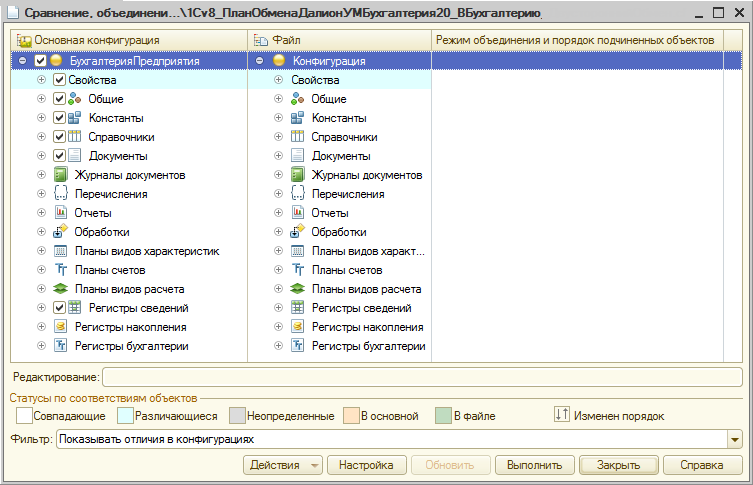753x485 pixels.
Task: Toggle the Справочники checkbox
Action: (59, 137)
